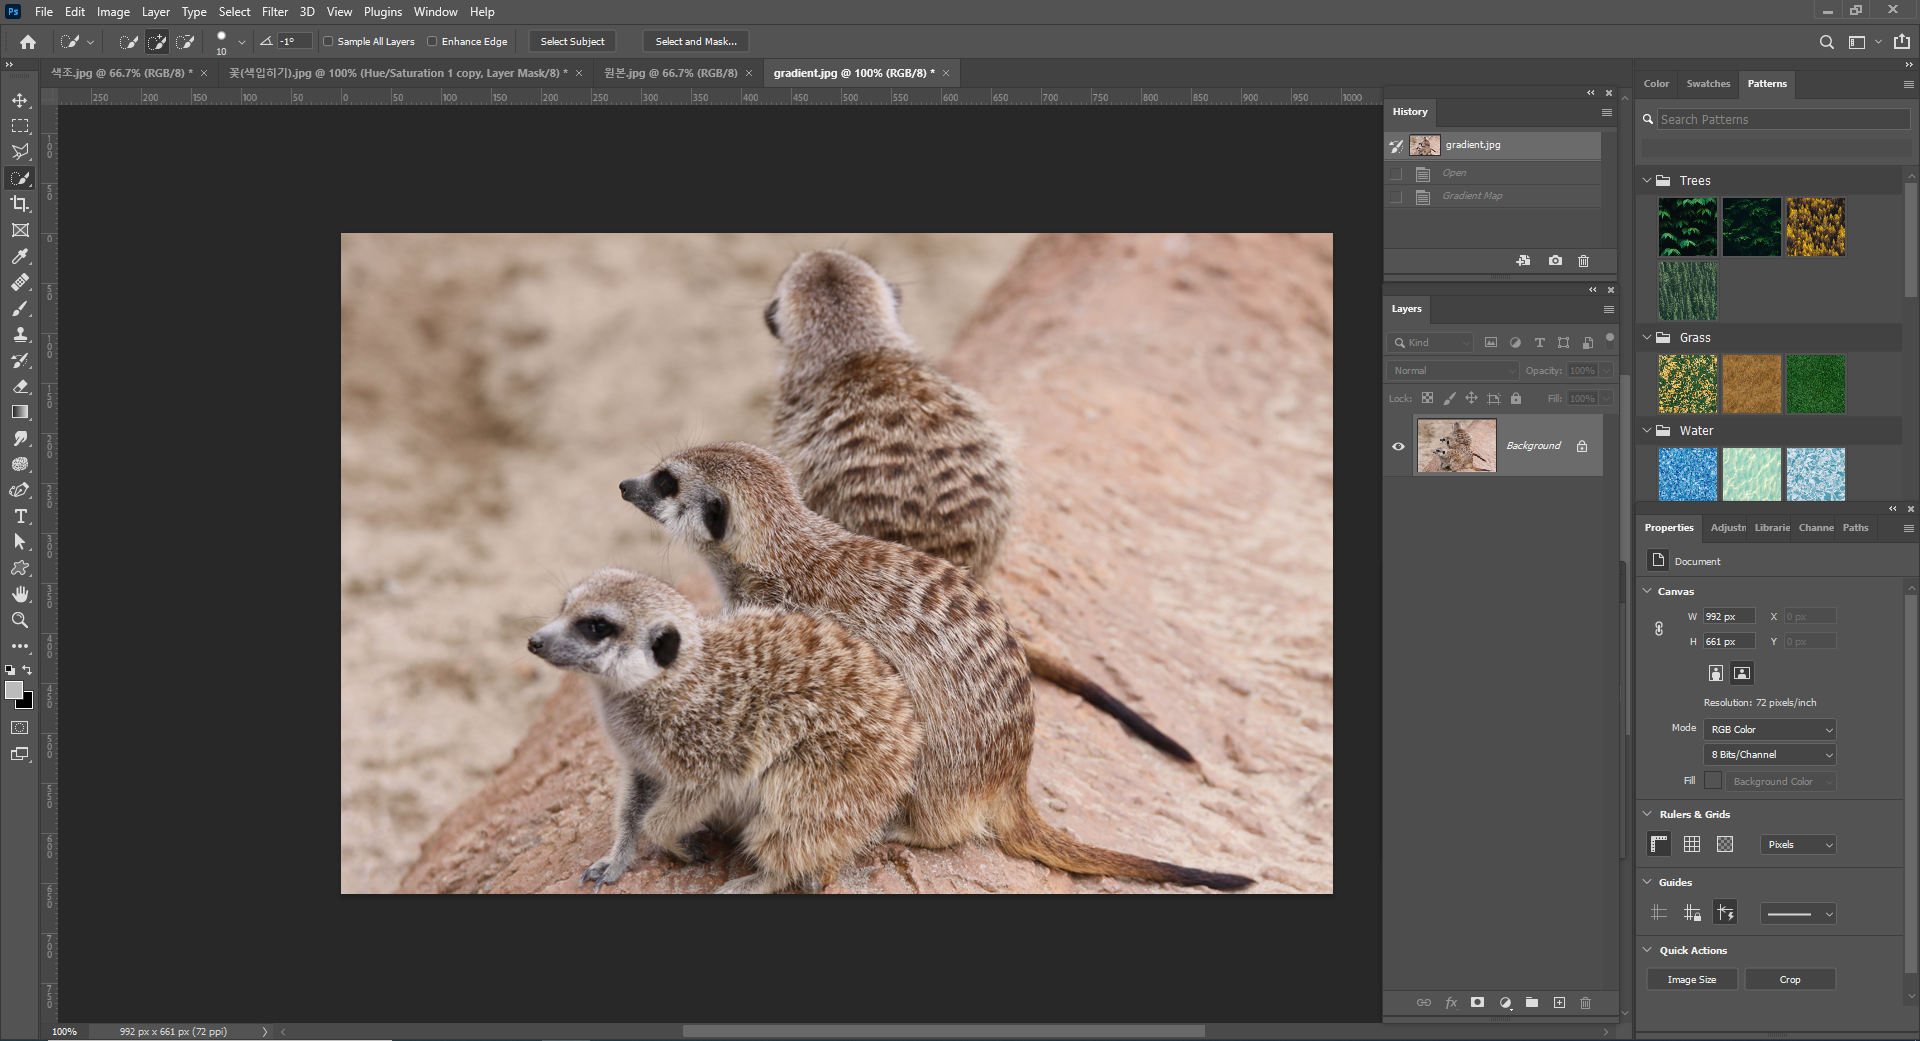Image resolution: width=1920 pixels, height=1041 pixels.
Task: Hide the Background layer with eye icon
Action: [x=1398, y=446]
